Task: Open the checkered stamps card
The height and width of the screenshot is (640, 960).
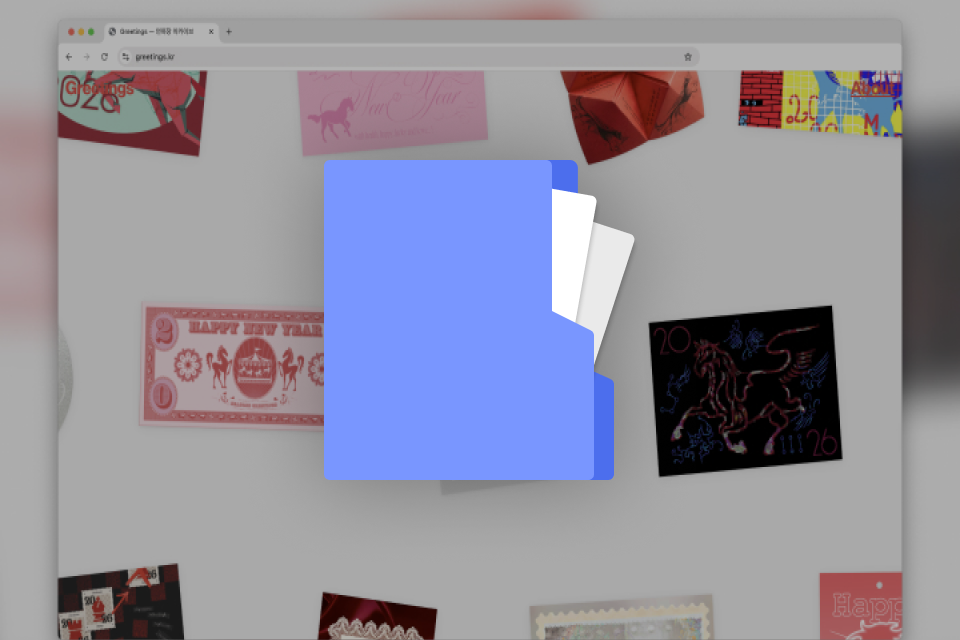Action: [x=121, y=602]
